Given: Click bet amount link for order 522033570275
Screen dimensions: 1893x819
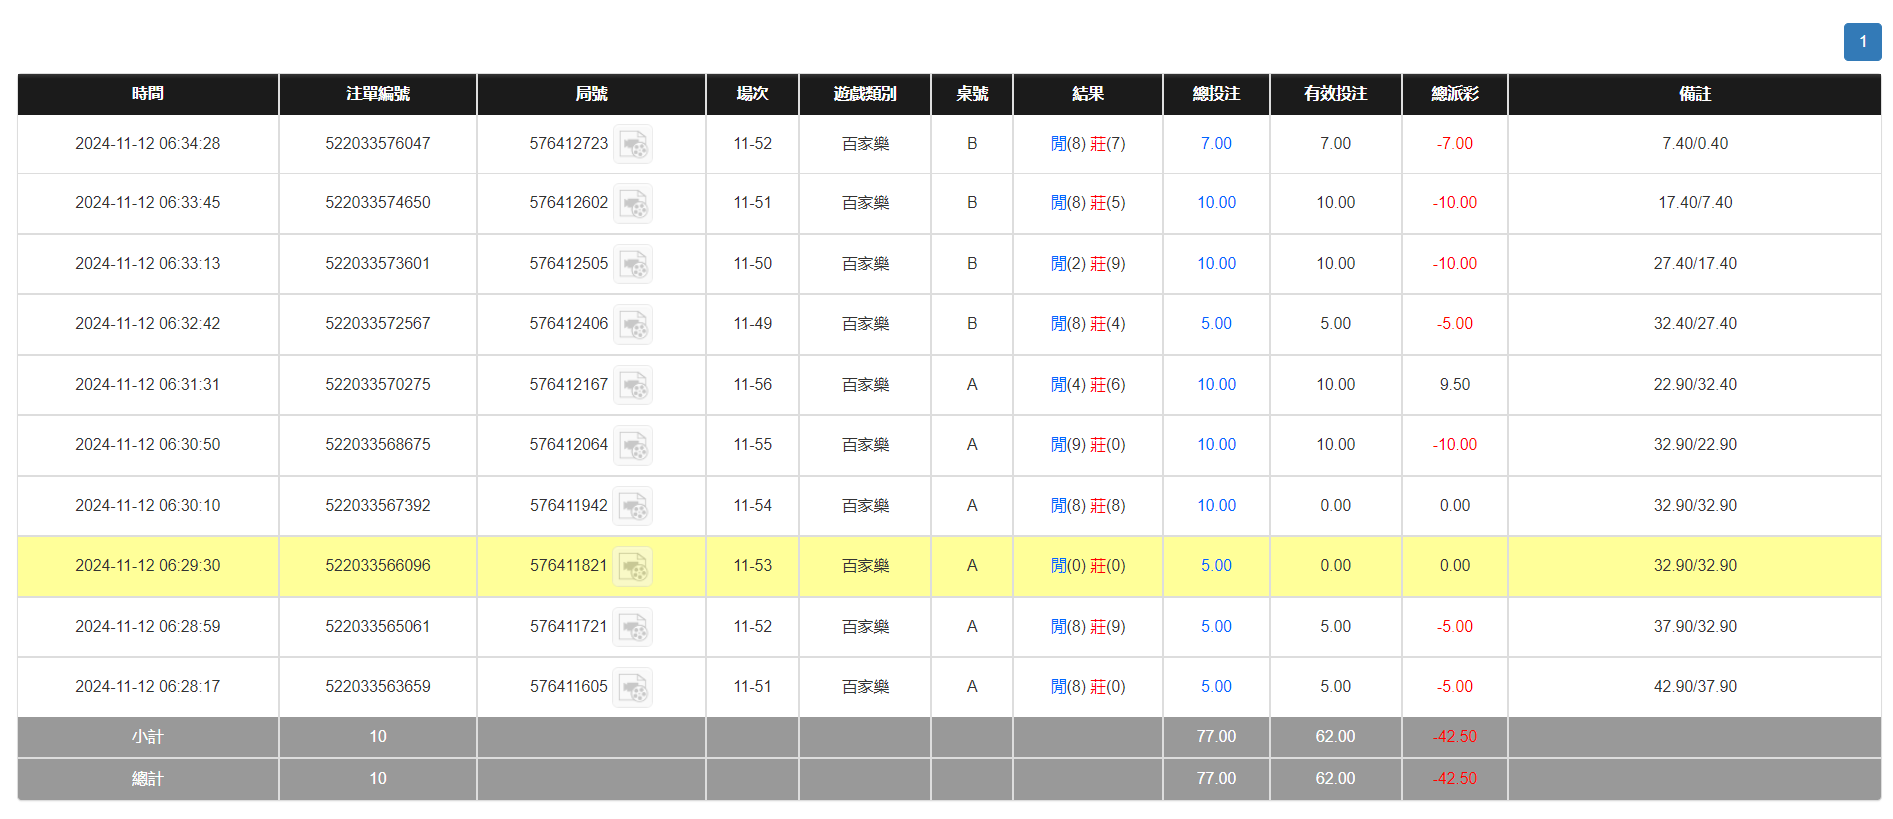Looking at the screenshot, I should [1216, 385].
